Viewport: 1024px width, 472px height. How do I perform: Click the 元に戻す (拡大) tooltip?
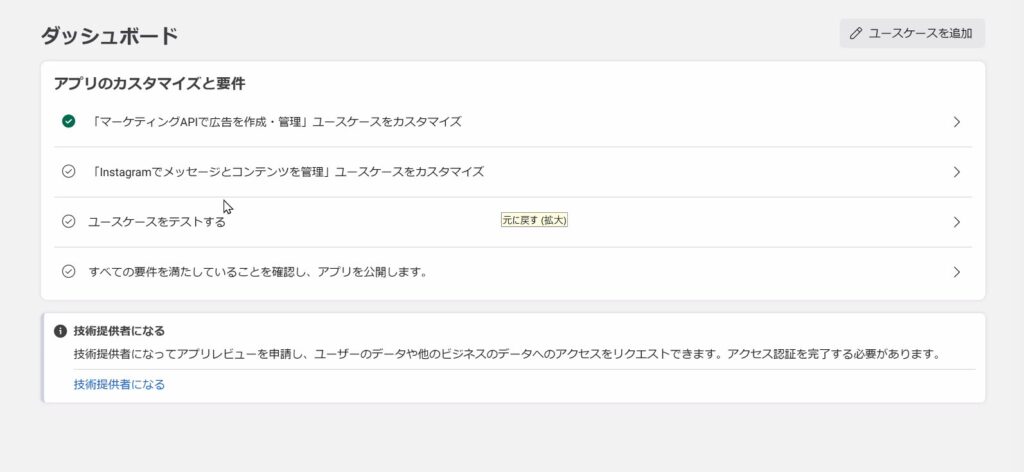[x=535, y=220]
